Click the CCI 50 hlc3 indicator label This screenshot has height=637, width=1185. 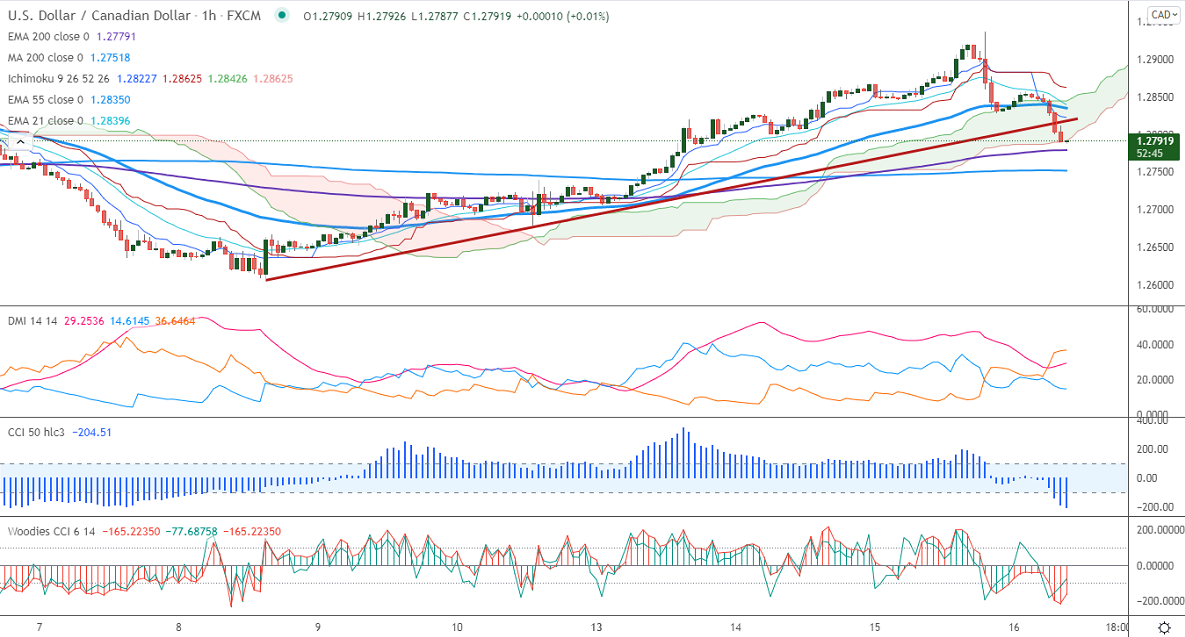[x=36, y=432]
